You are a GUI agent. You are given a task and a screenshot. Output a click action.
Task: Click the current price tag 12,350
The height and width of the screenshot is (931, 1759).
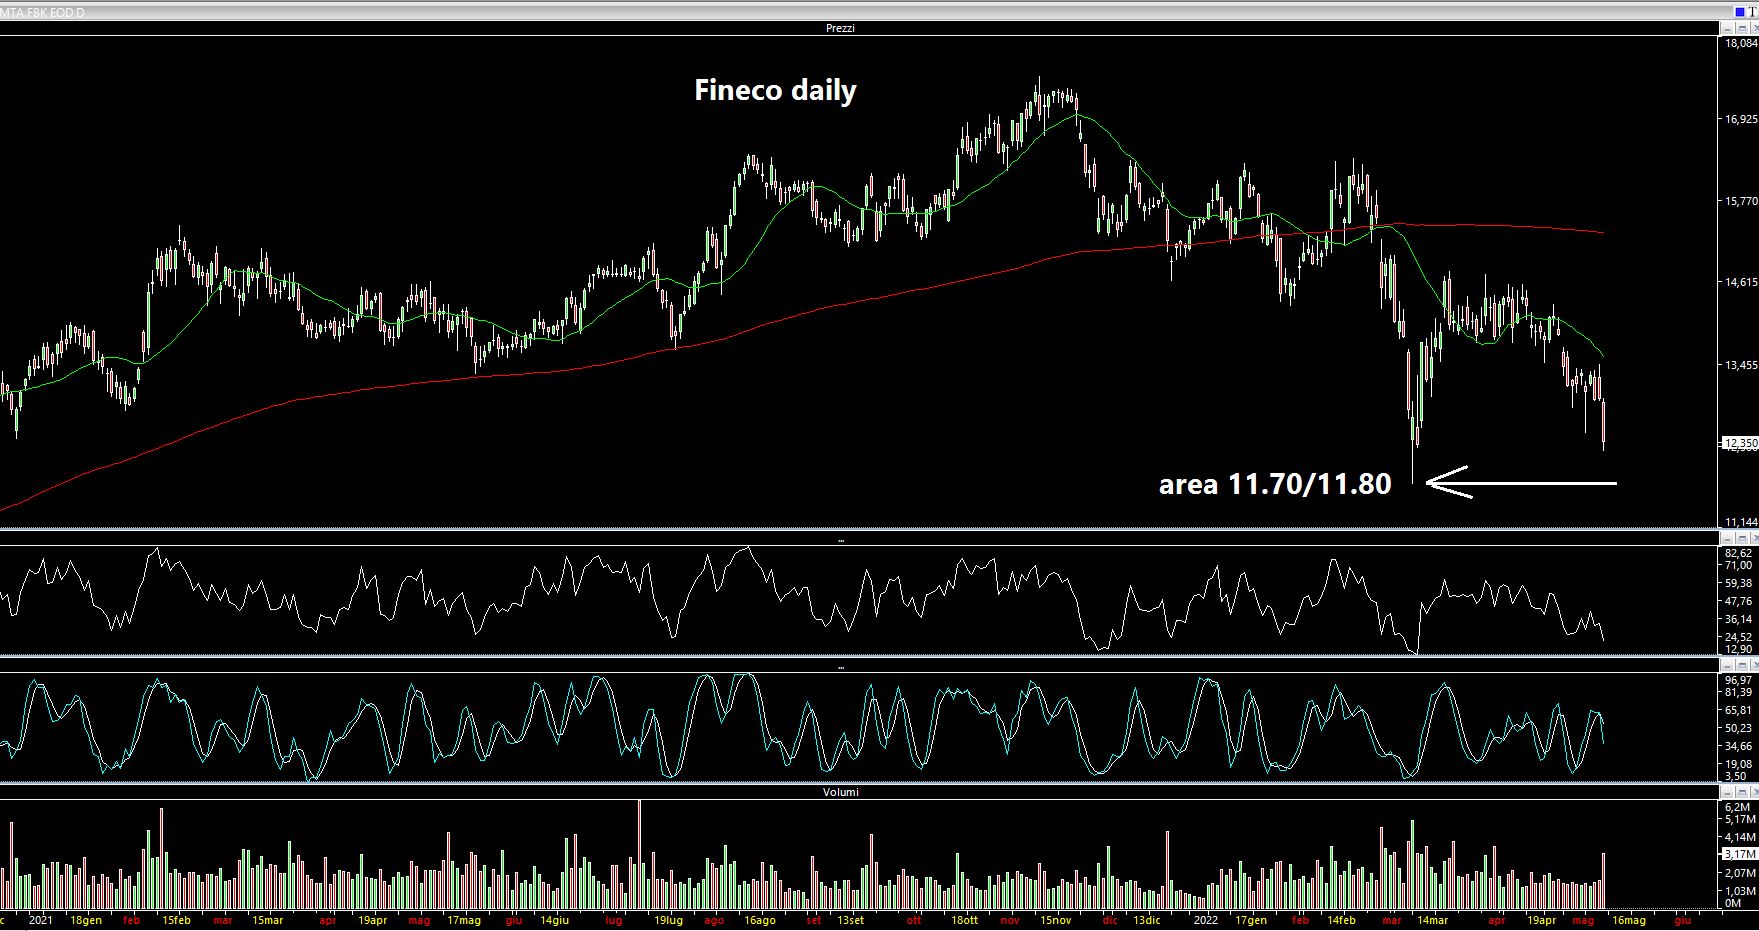pyautogui.click(x=1740, y=442)
